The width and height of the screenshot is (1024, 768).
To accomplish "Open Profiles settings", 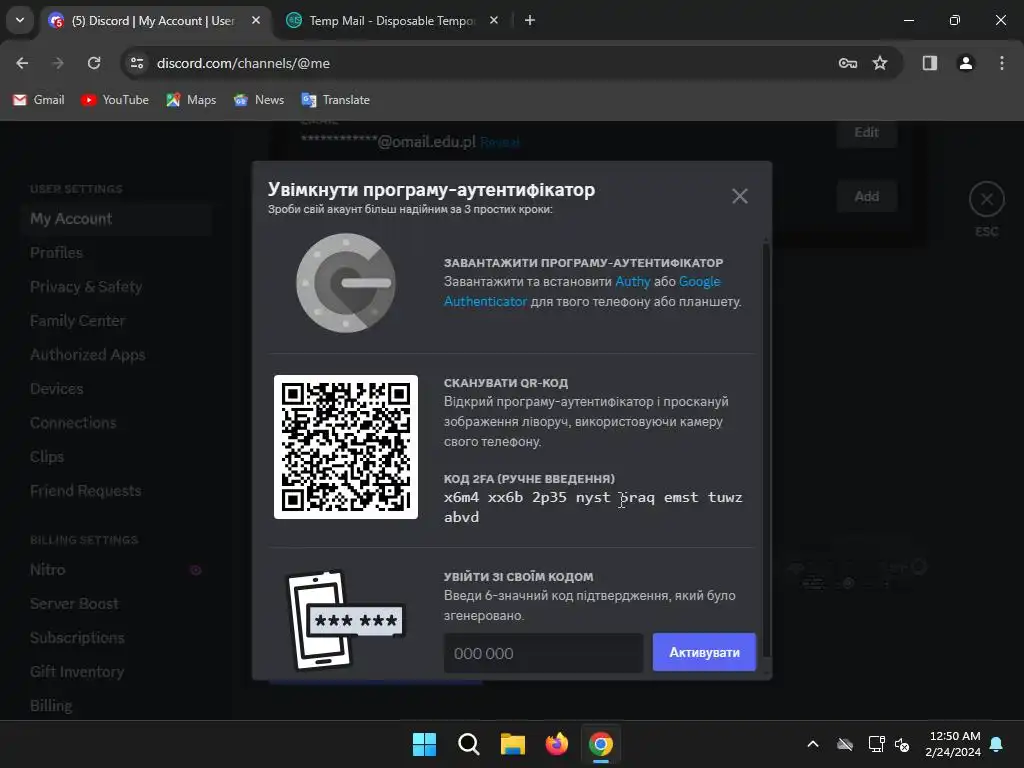I will (118, 253).
